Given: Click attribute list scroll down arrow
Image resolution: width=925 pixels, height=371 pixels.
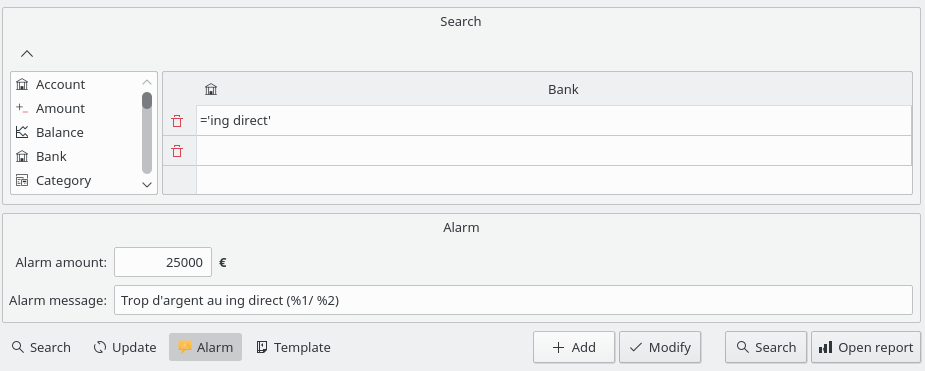Looking at the screenshot, I should coord(147,185).
